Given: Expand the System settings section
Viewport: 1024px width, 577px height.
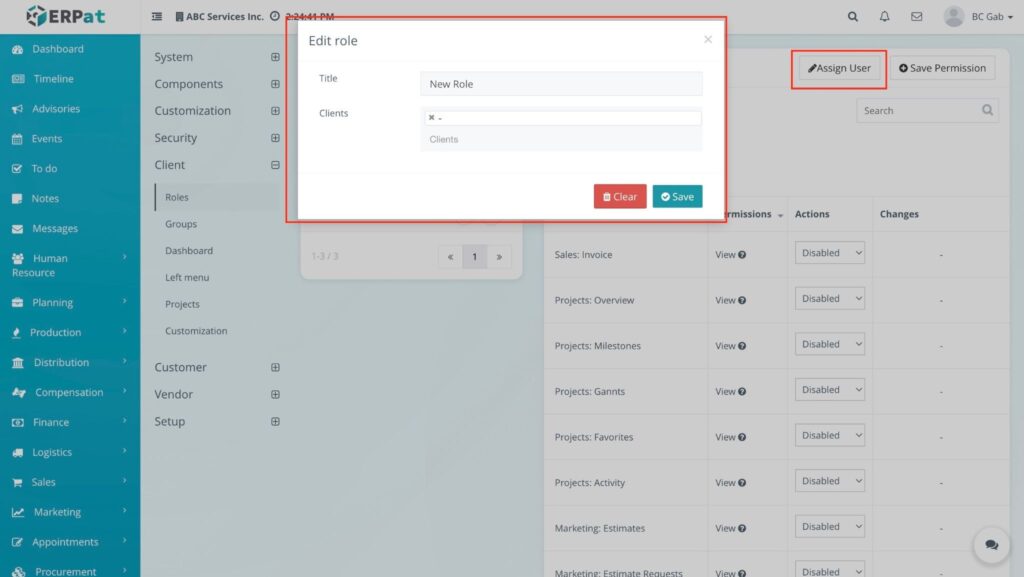Looking at the screenshot, I should 275,57.
